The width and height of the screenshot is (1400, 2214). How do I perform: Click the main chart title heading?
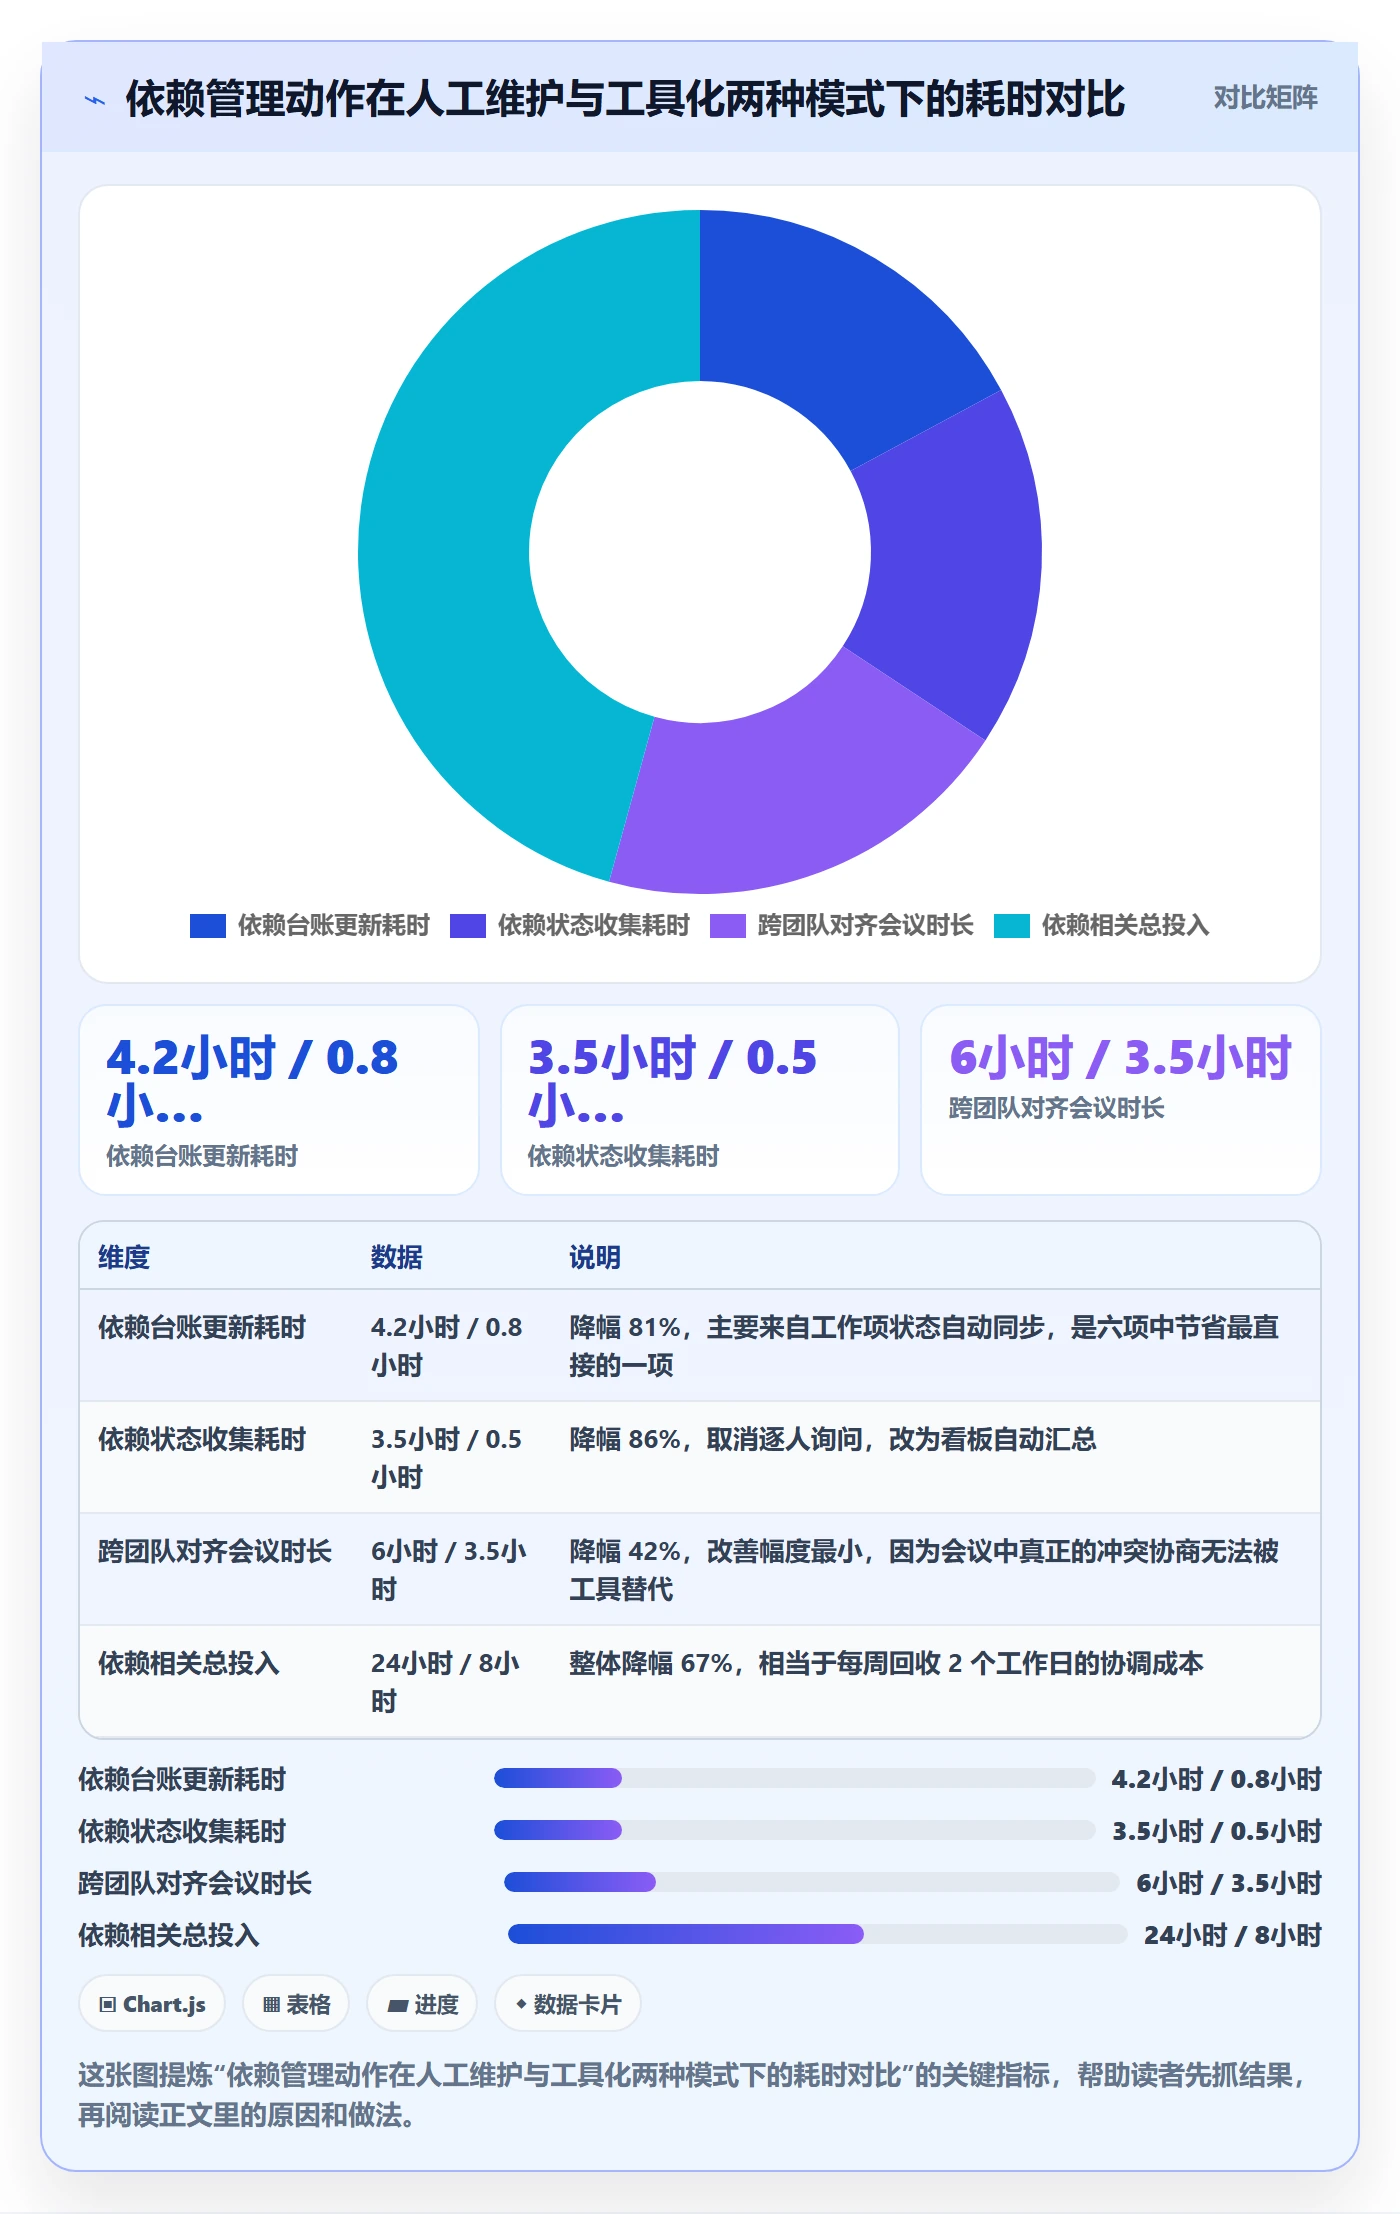(x=625, y=99)
